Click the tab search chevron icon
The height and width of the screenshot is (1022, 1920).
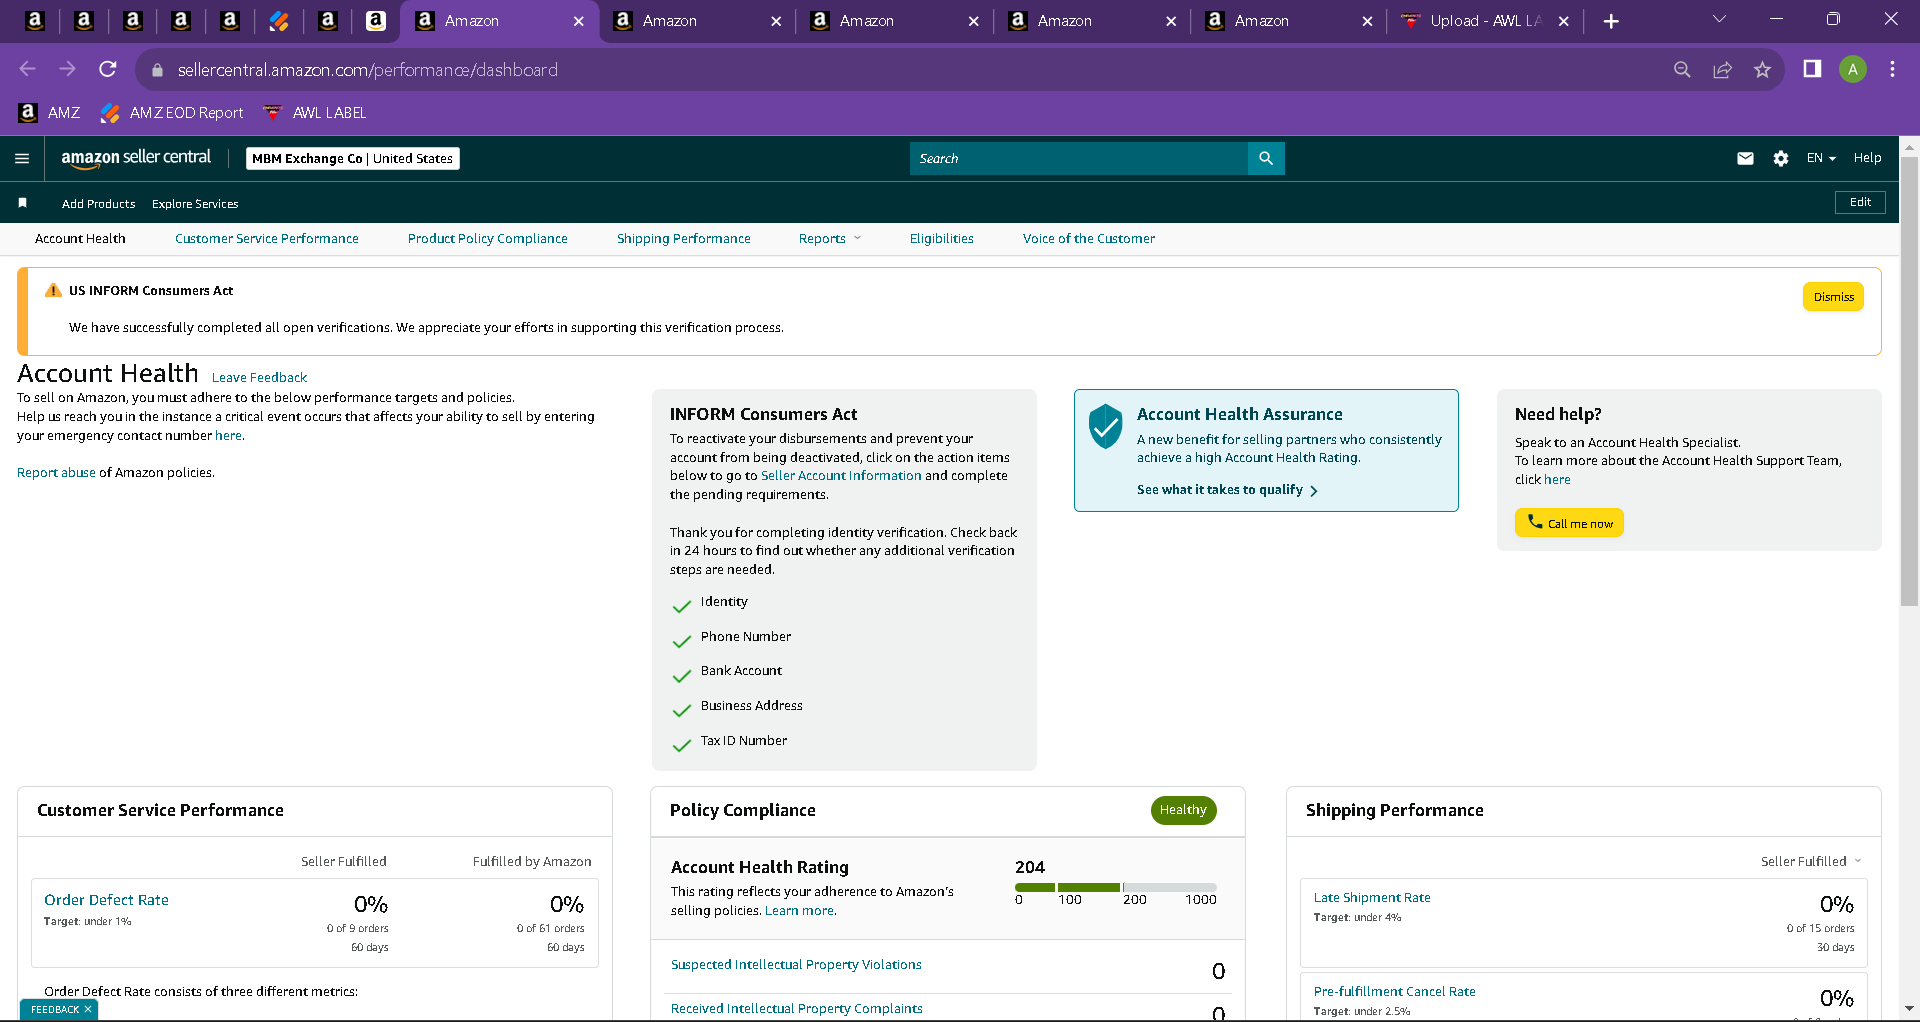(1719, 19)
